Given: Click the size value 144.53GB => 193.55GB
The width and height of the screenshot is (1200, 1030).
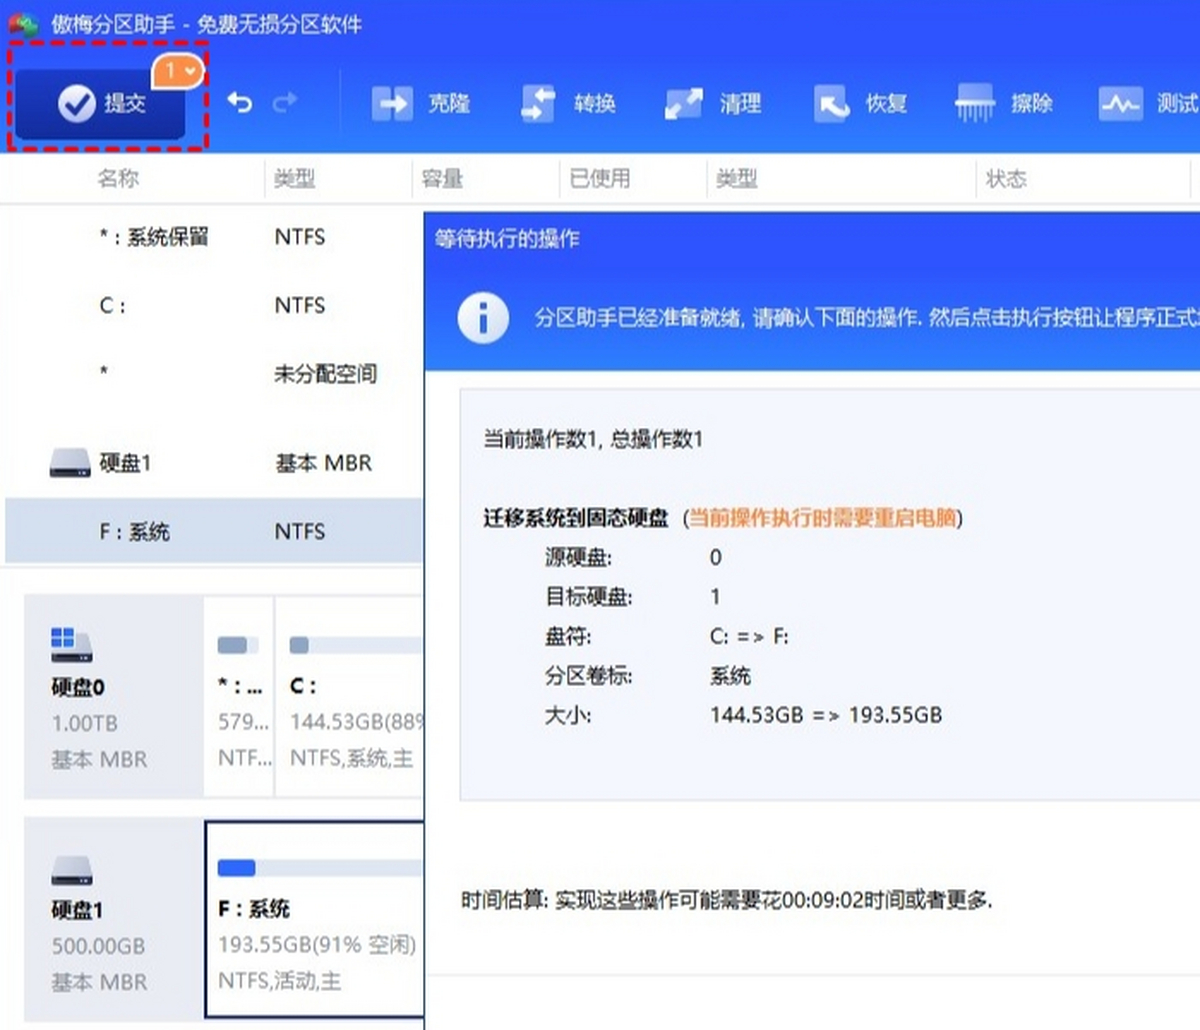Looking at the screenshot, I should pyautogui.click(x=826, y=715).
